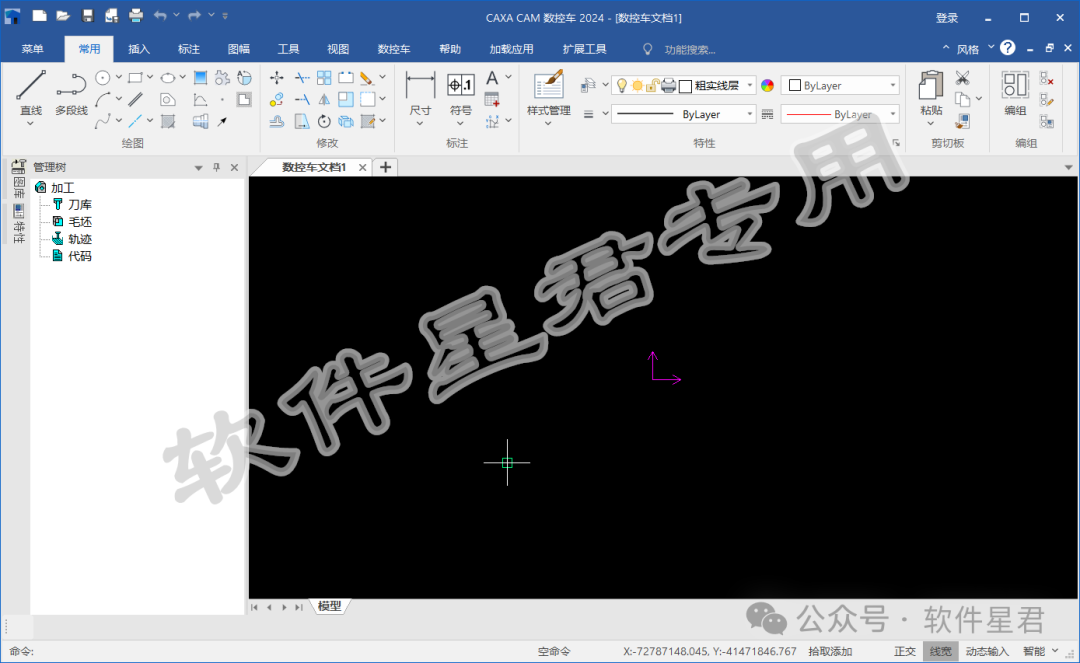Select the gradient fill tool
Image resolution: width=1080 pixels, height=663 pixels.
[200, 78]
